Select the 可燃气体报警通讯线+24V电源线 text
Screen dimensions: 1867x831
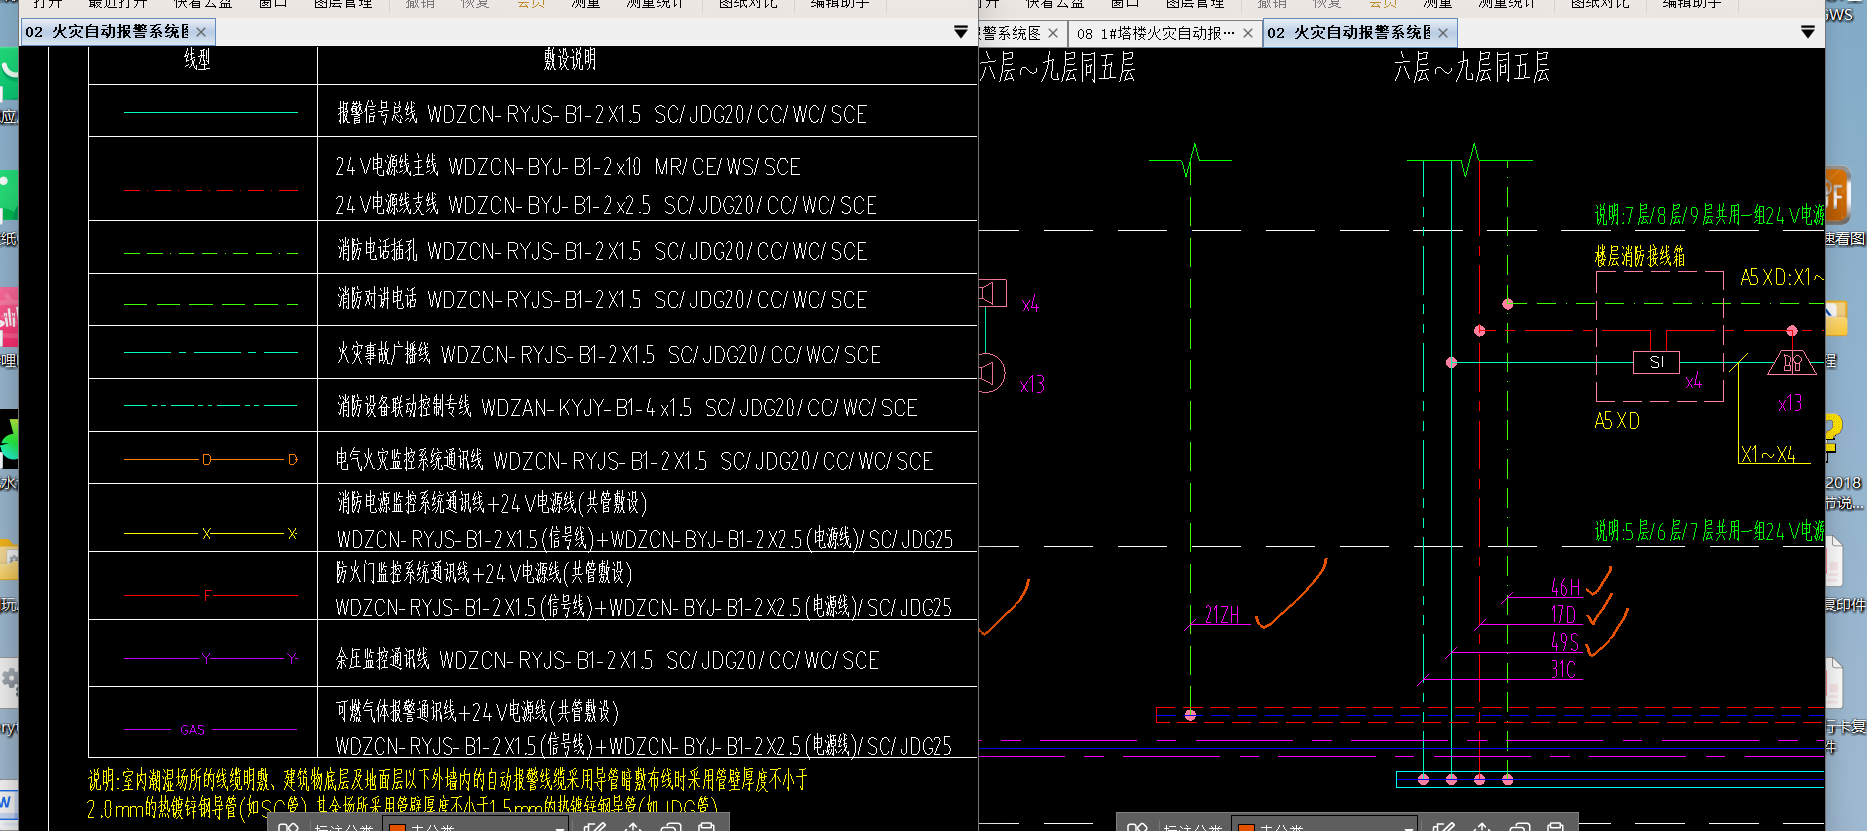477,712
